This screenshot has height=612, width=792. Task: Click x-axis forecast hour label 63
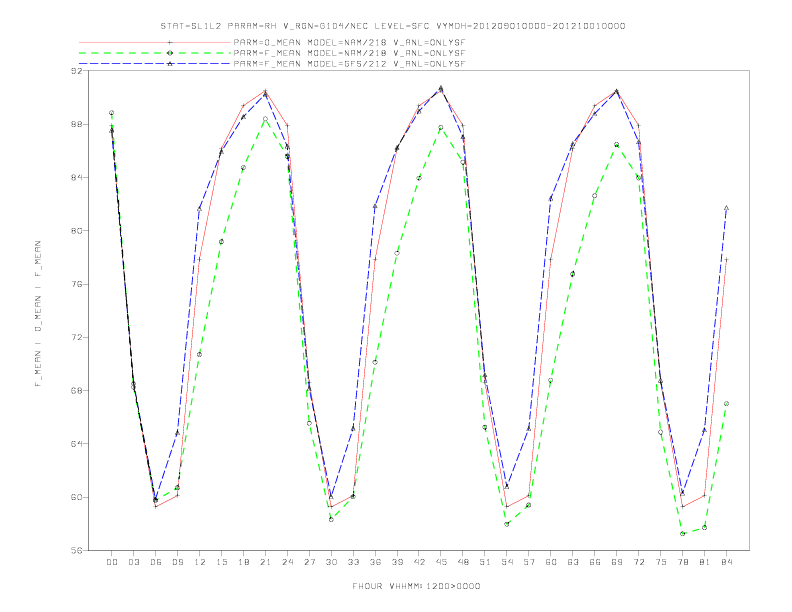coord(573,562)
